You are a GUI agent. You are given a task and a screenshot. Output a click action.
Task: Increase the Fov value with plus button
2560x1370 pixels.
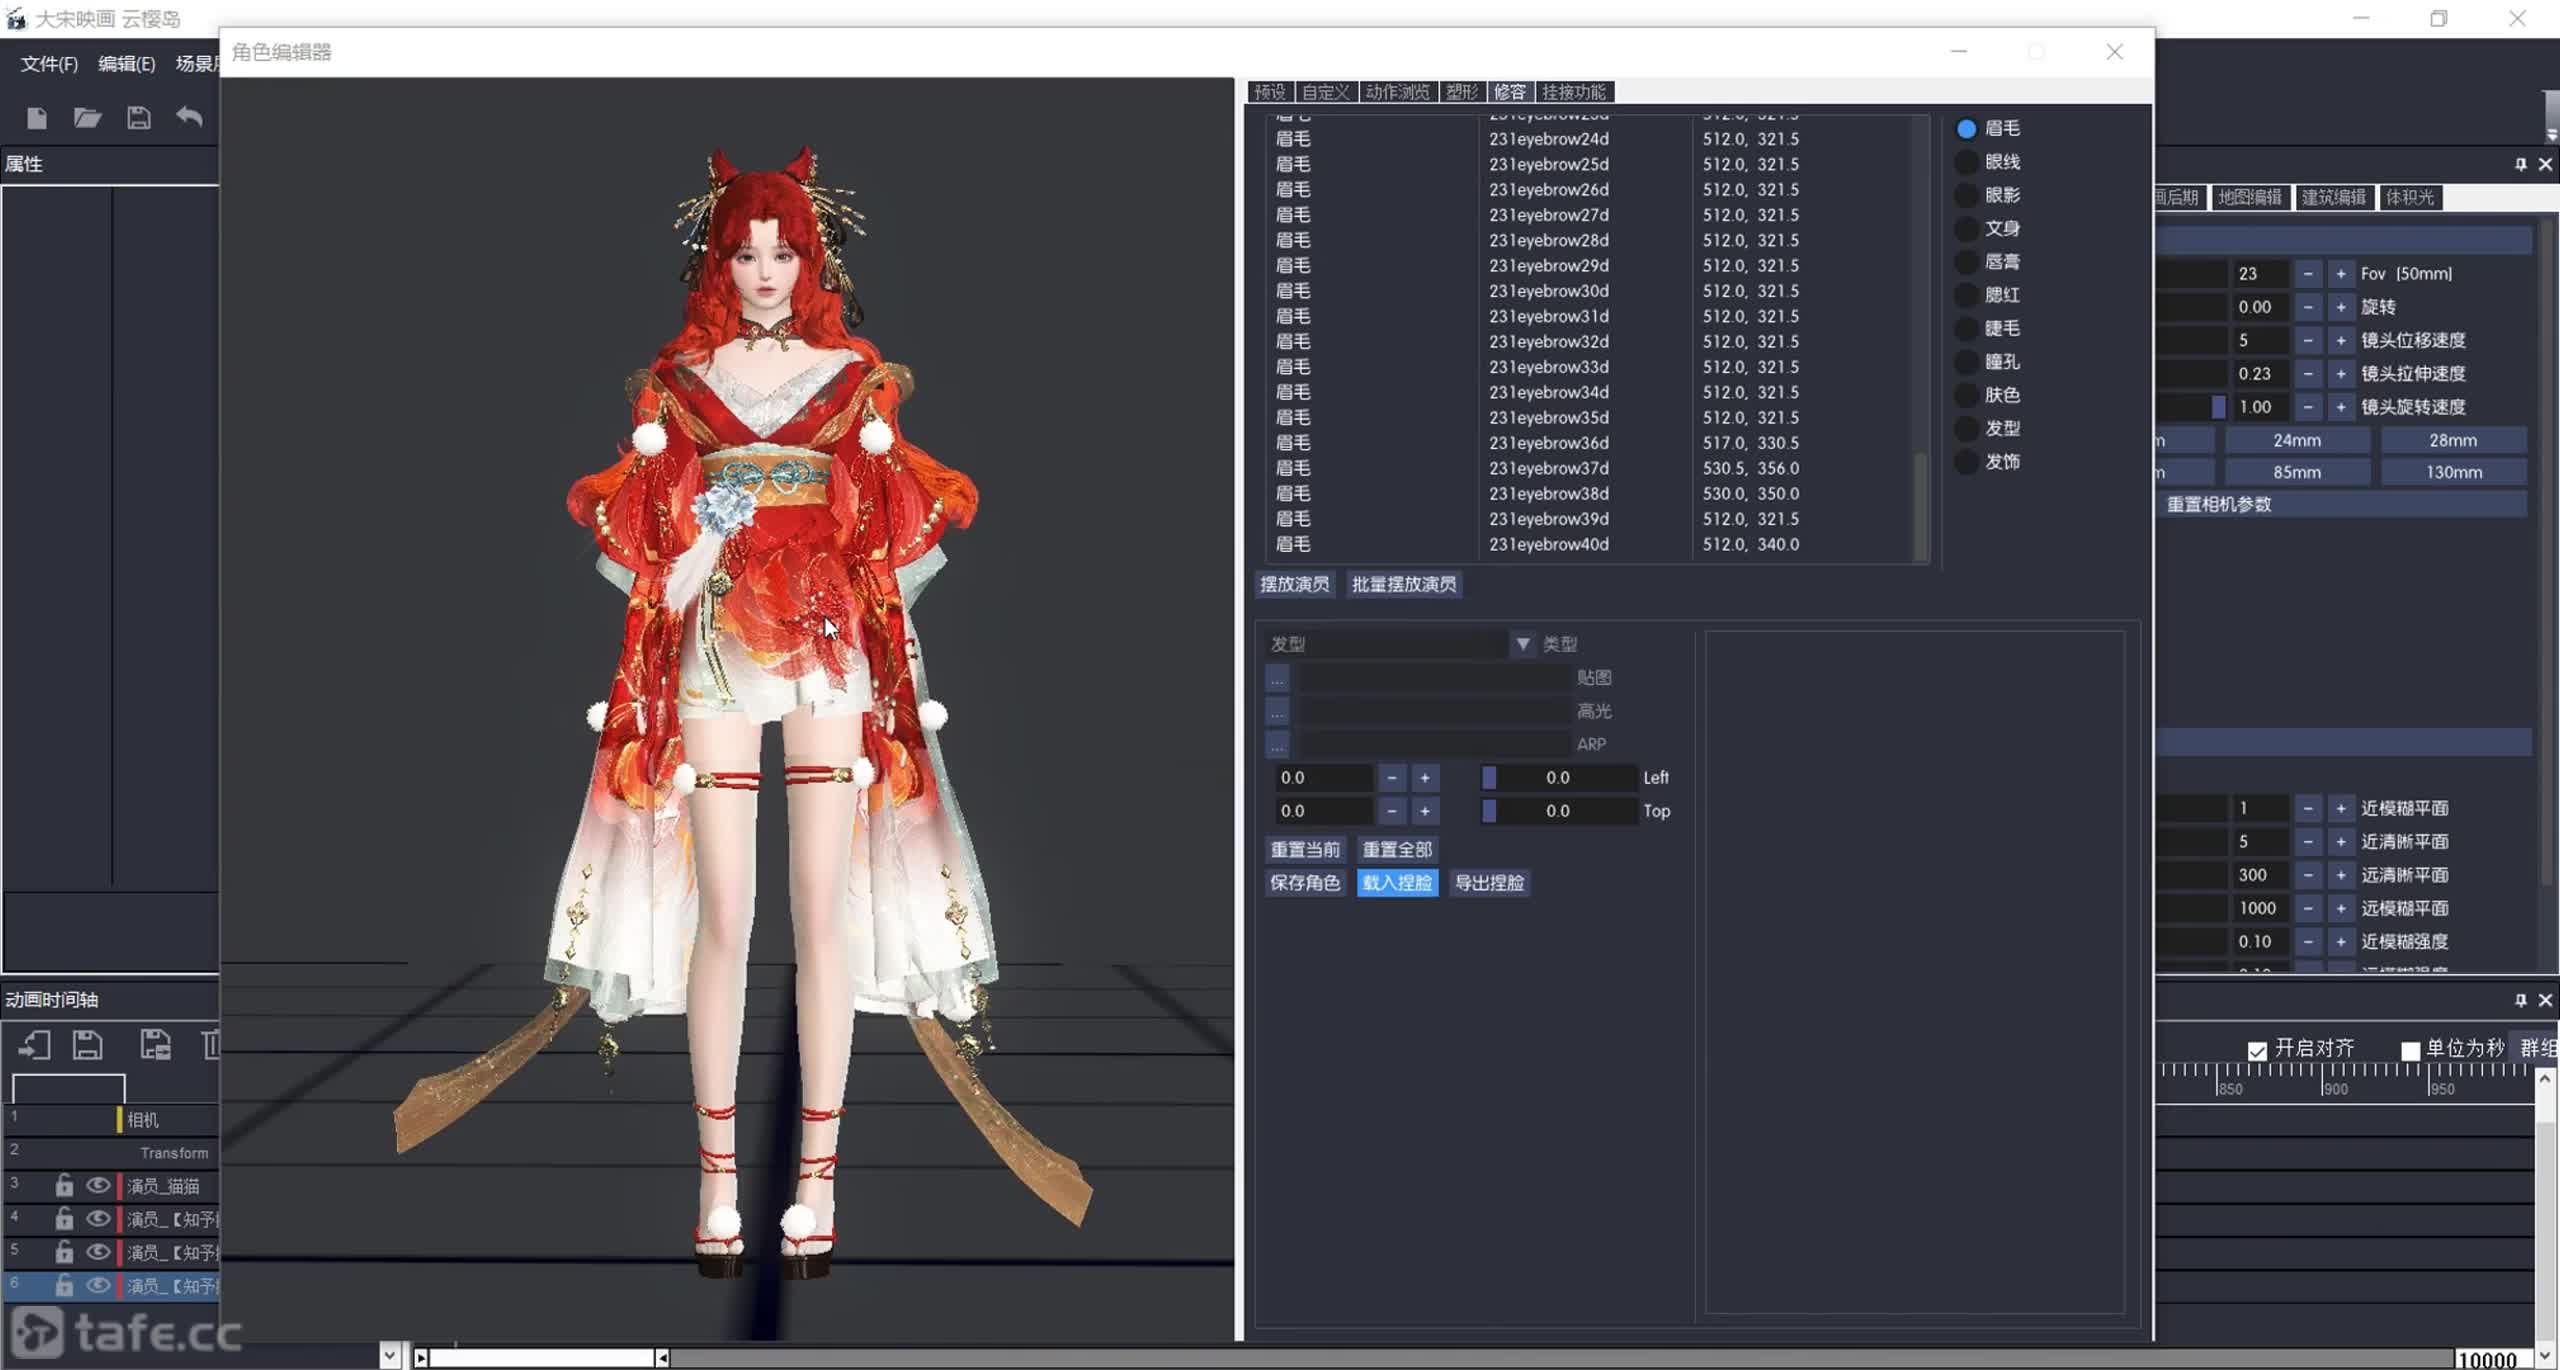pyautogui.click(x=2341, y=274)
